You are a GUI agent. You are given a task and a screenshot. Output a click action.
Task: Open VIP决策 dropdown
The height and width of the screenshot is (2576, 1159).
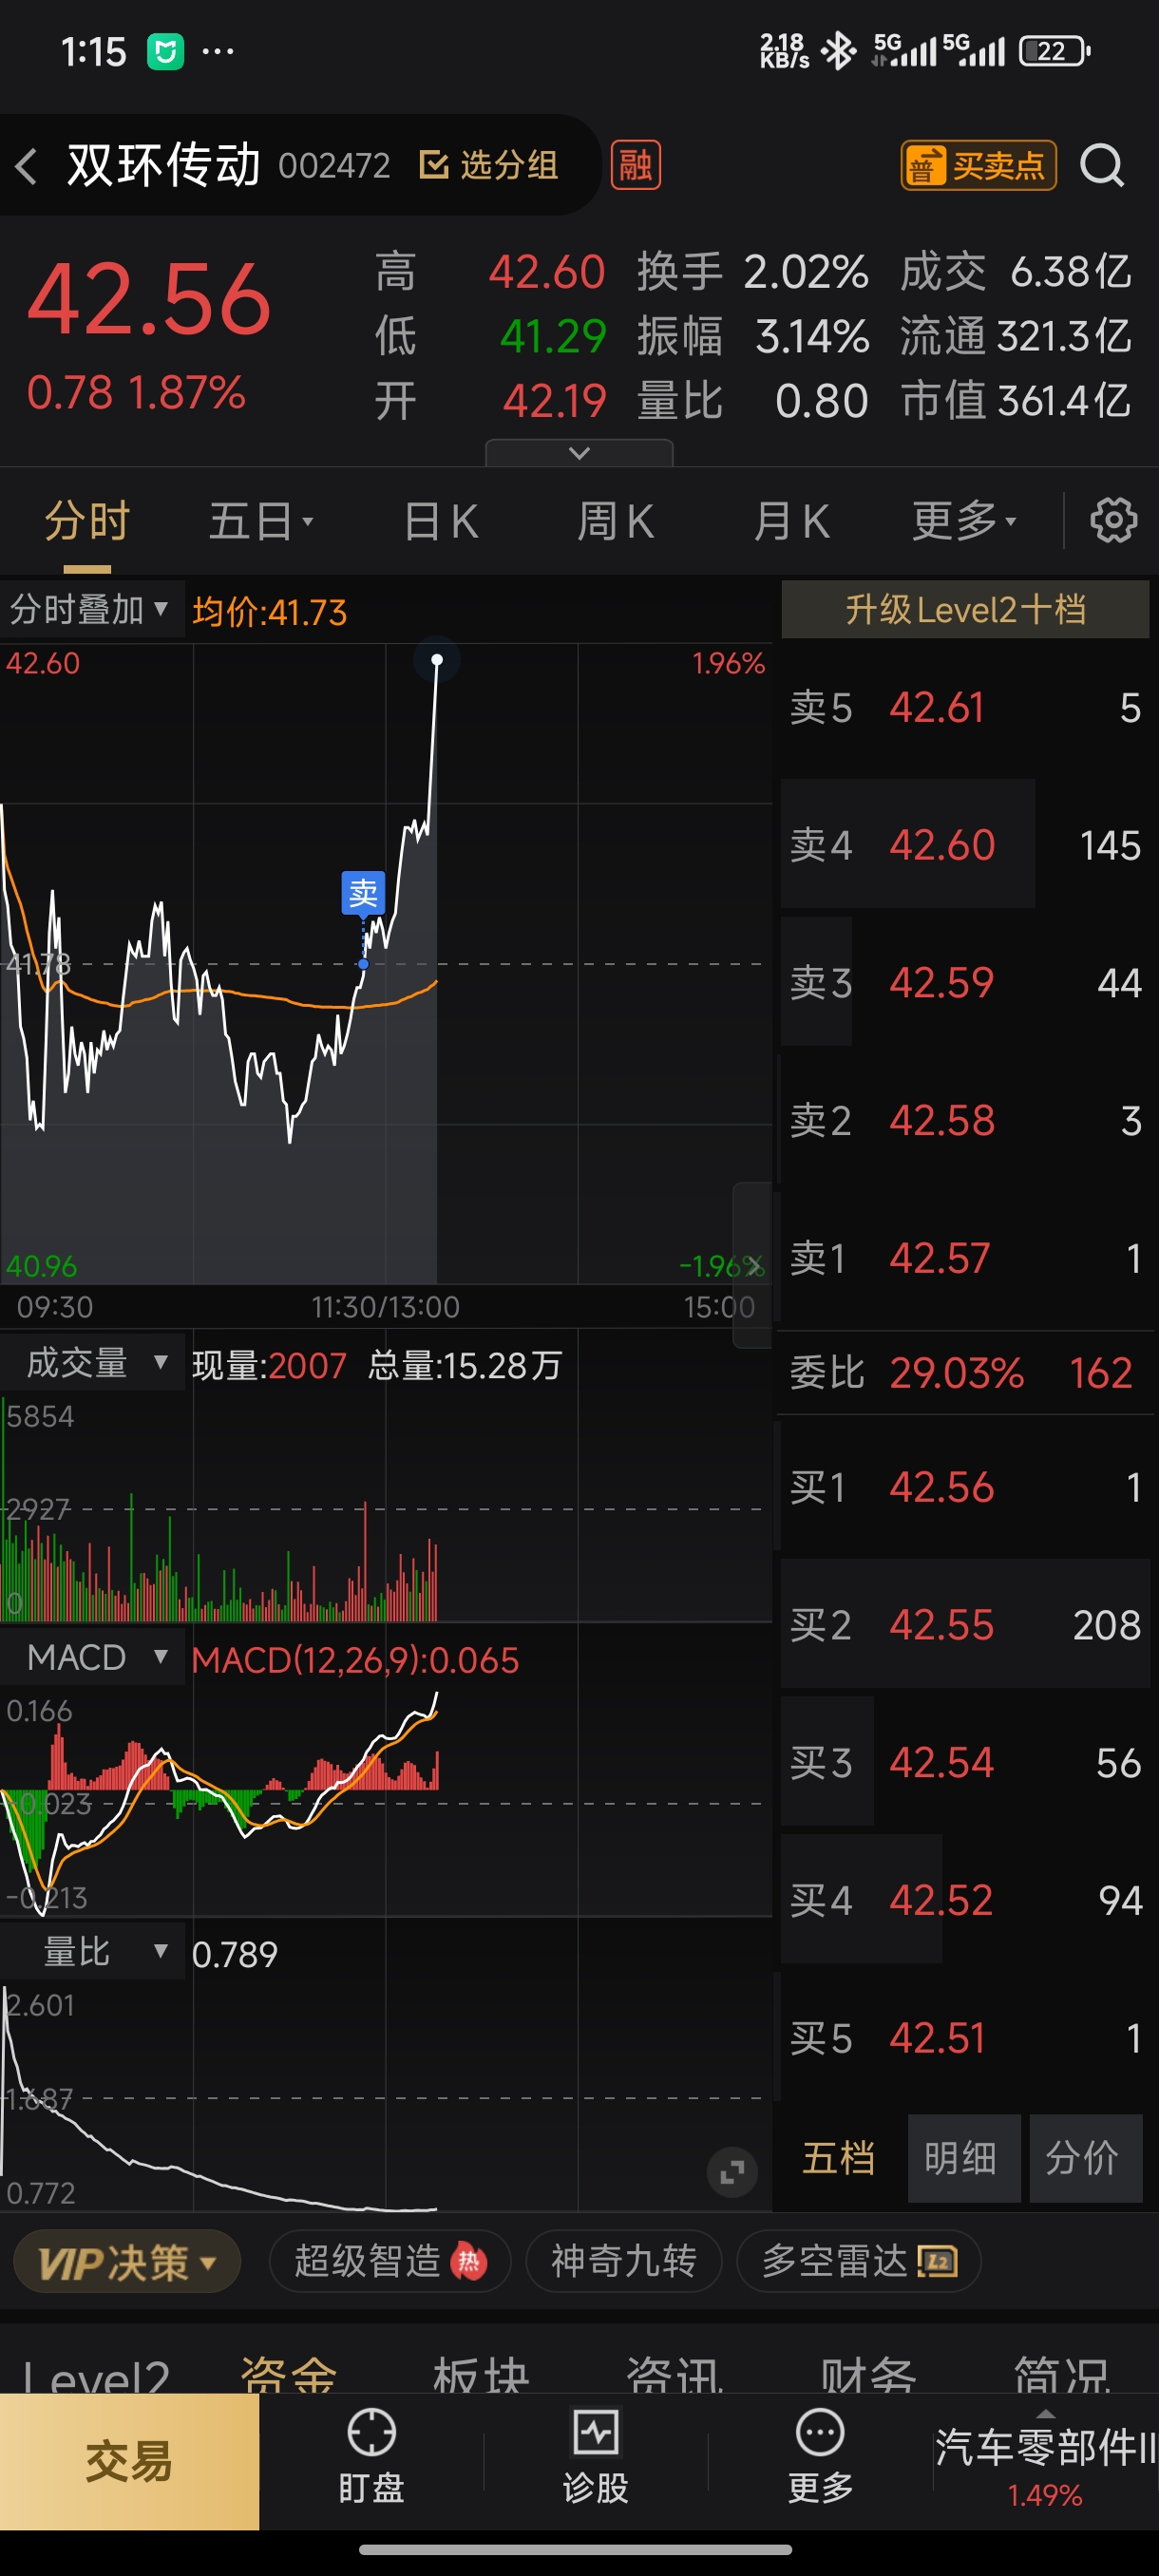127,2261
